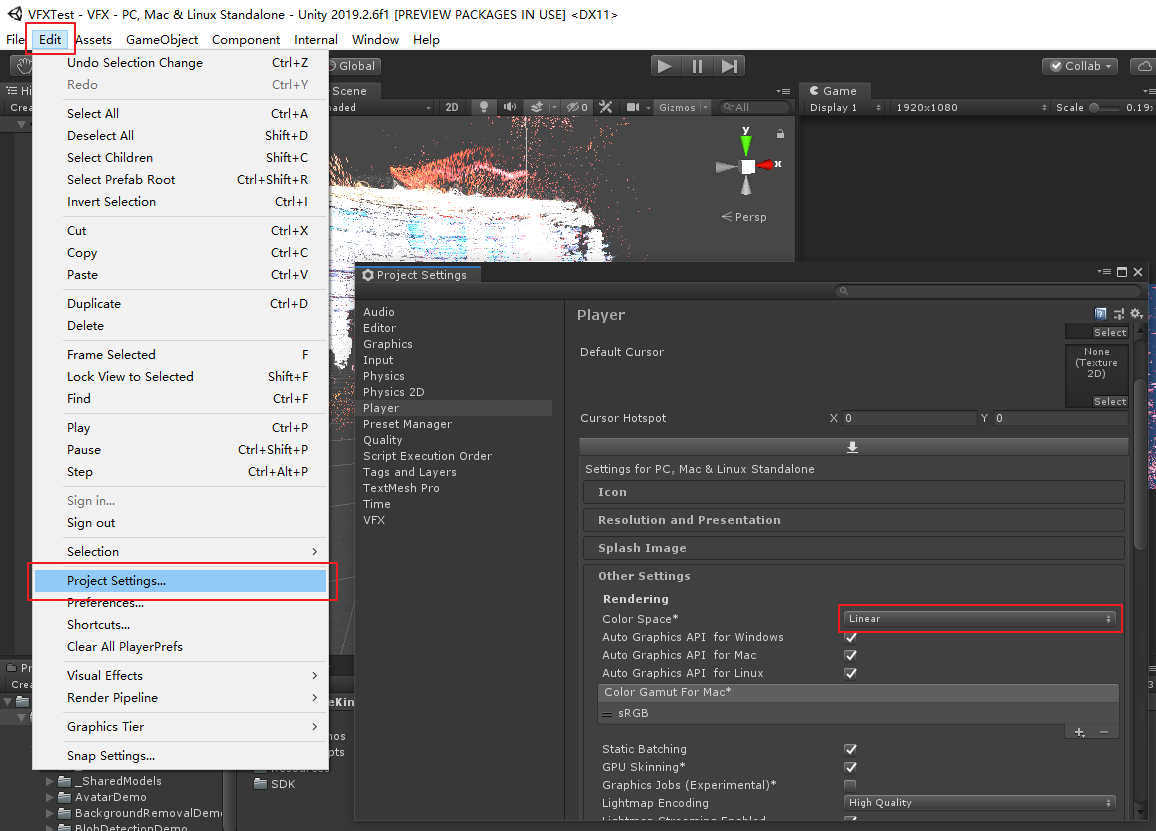The image size is (1156, 831).
Task: Expand the Splash Image section
Action: point(853,548)
